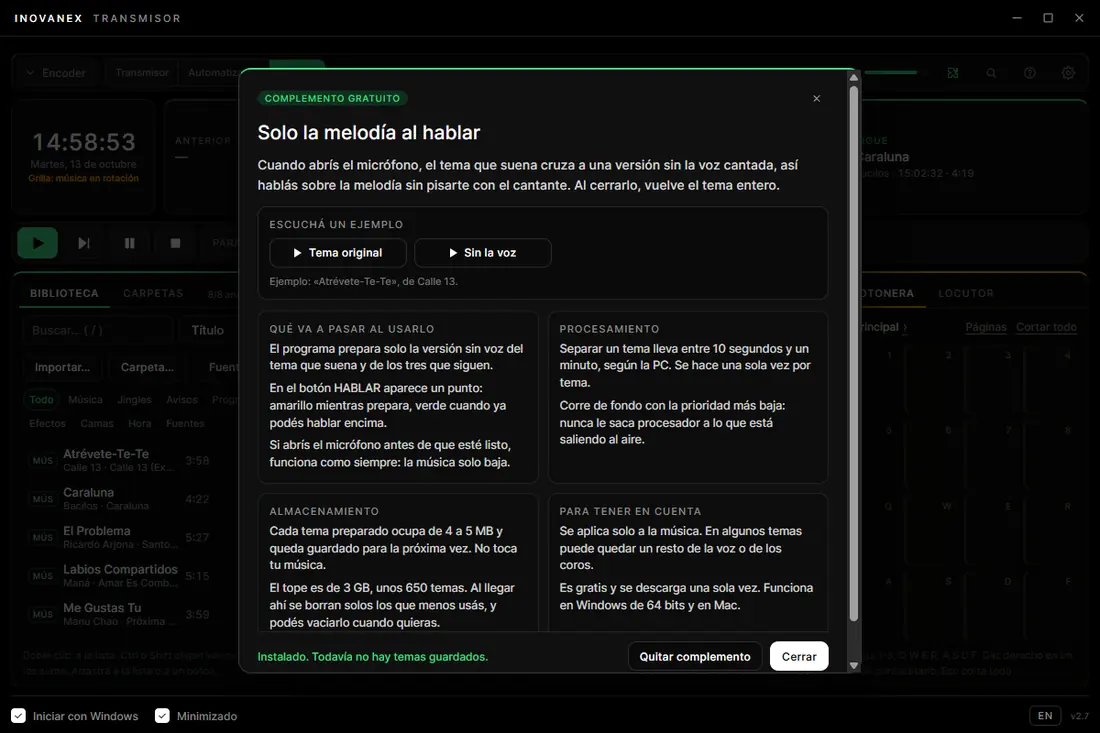Open help with the question mark icon
Image resolution: width=1100 pixels, height=733 pixels.
click(1030, 73)
